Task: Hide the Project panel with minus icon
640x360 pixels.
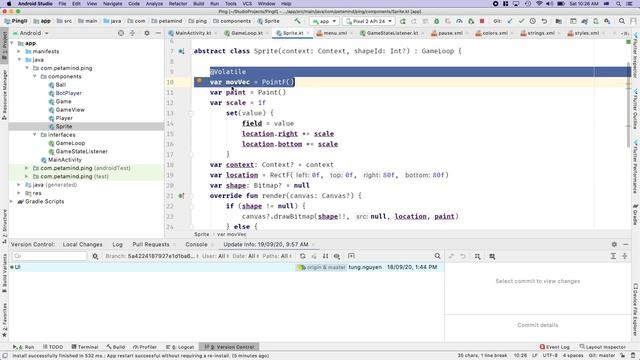Action: tap(158, 33)
